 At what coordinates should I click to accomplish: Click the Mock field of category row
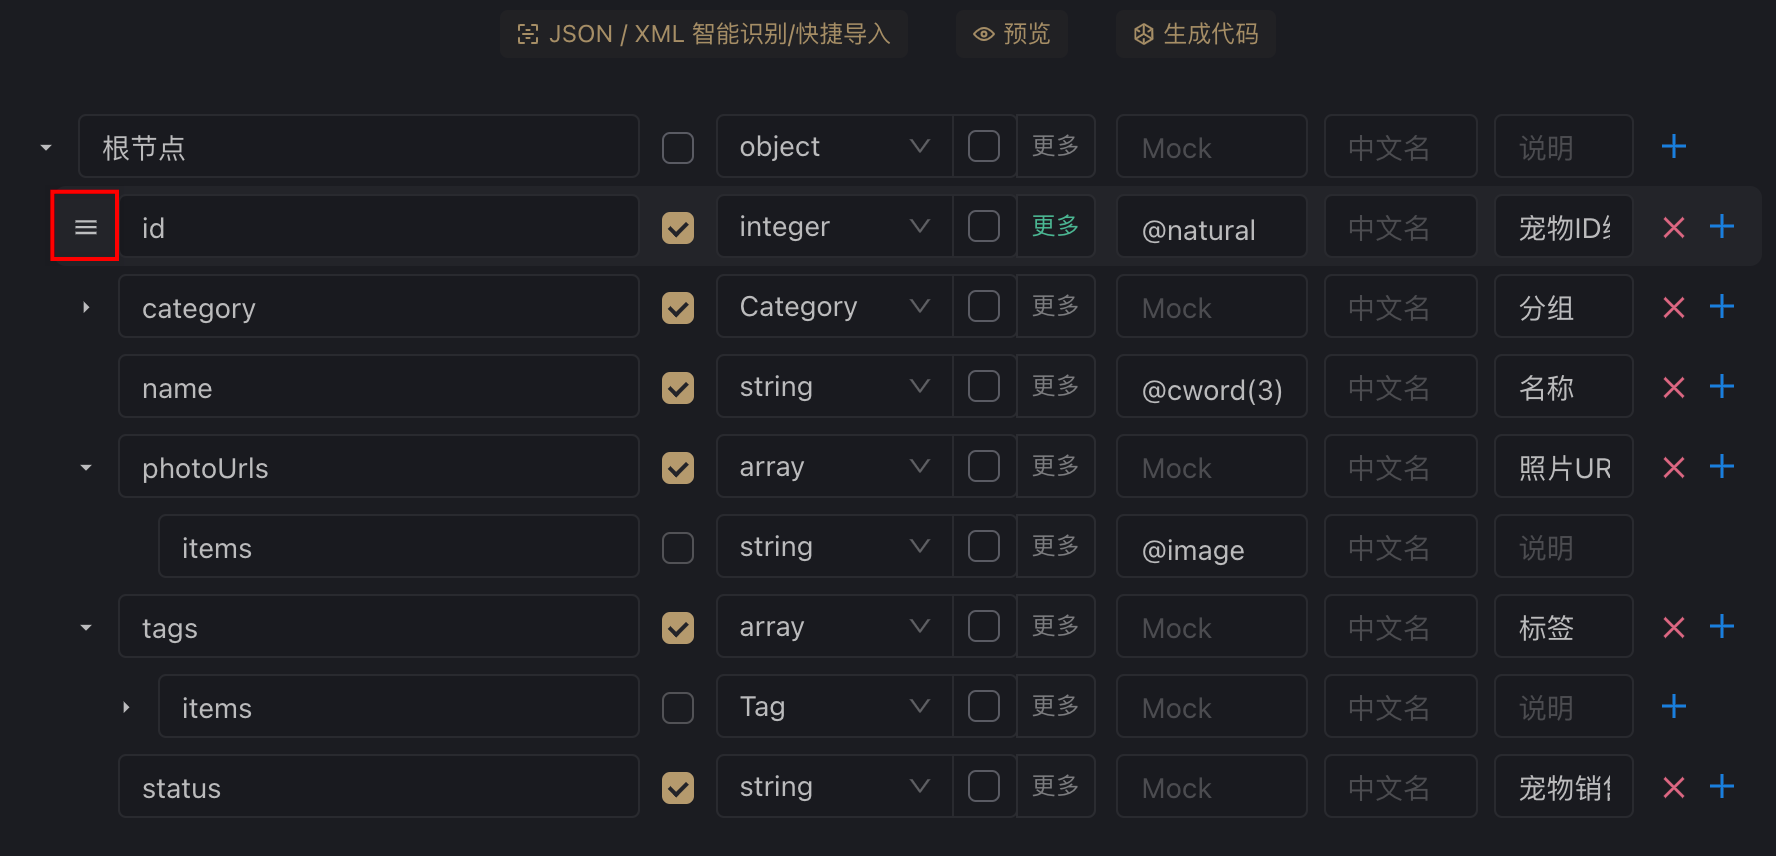1212,307
